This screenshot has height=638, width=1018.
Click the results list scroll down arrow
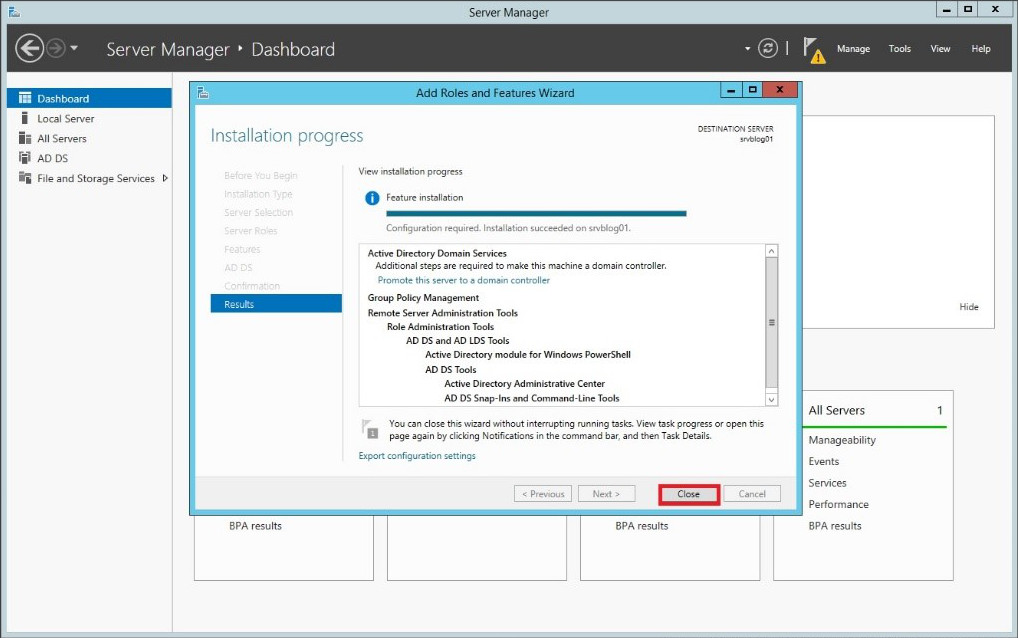[771, 400]
